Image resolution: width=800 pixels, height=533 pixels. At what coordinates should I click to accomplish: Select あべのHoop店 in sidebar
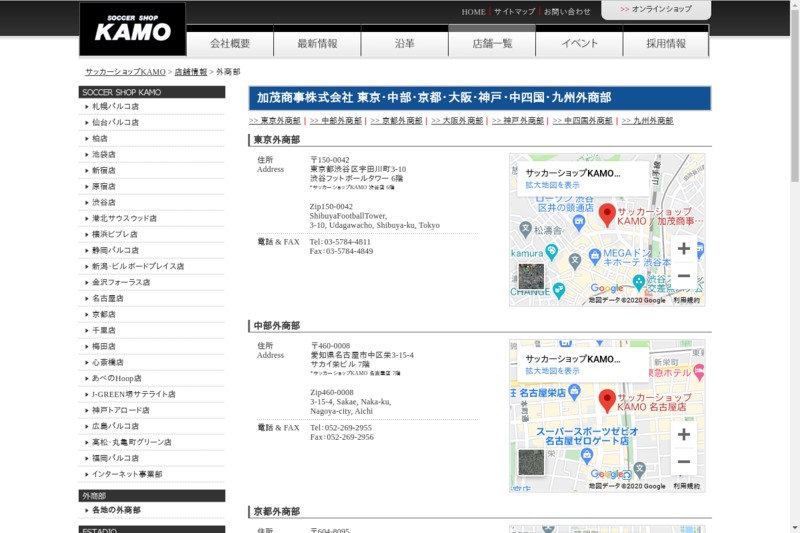(116, 378)
